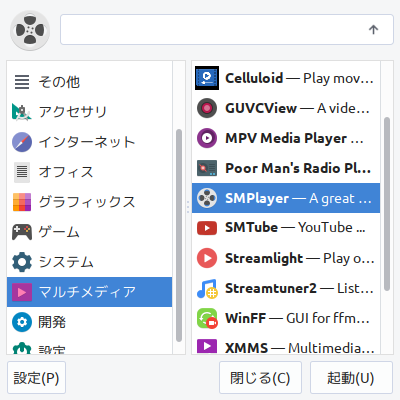Viewport: 400px width, 400px height.
Task: Select the システム category label
Action: tap(66, 262)
